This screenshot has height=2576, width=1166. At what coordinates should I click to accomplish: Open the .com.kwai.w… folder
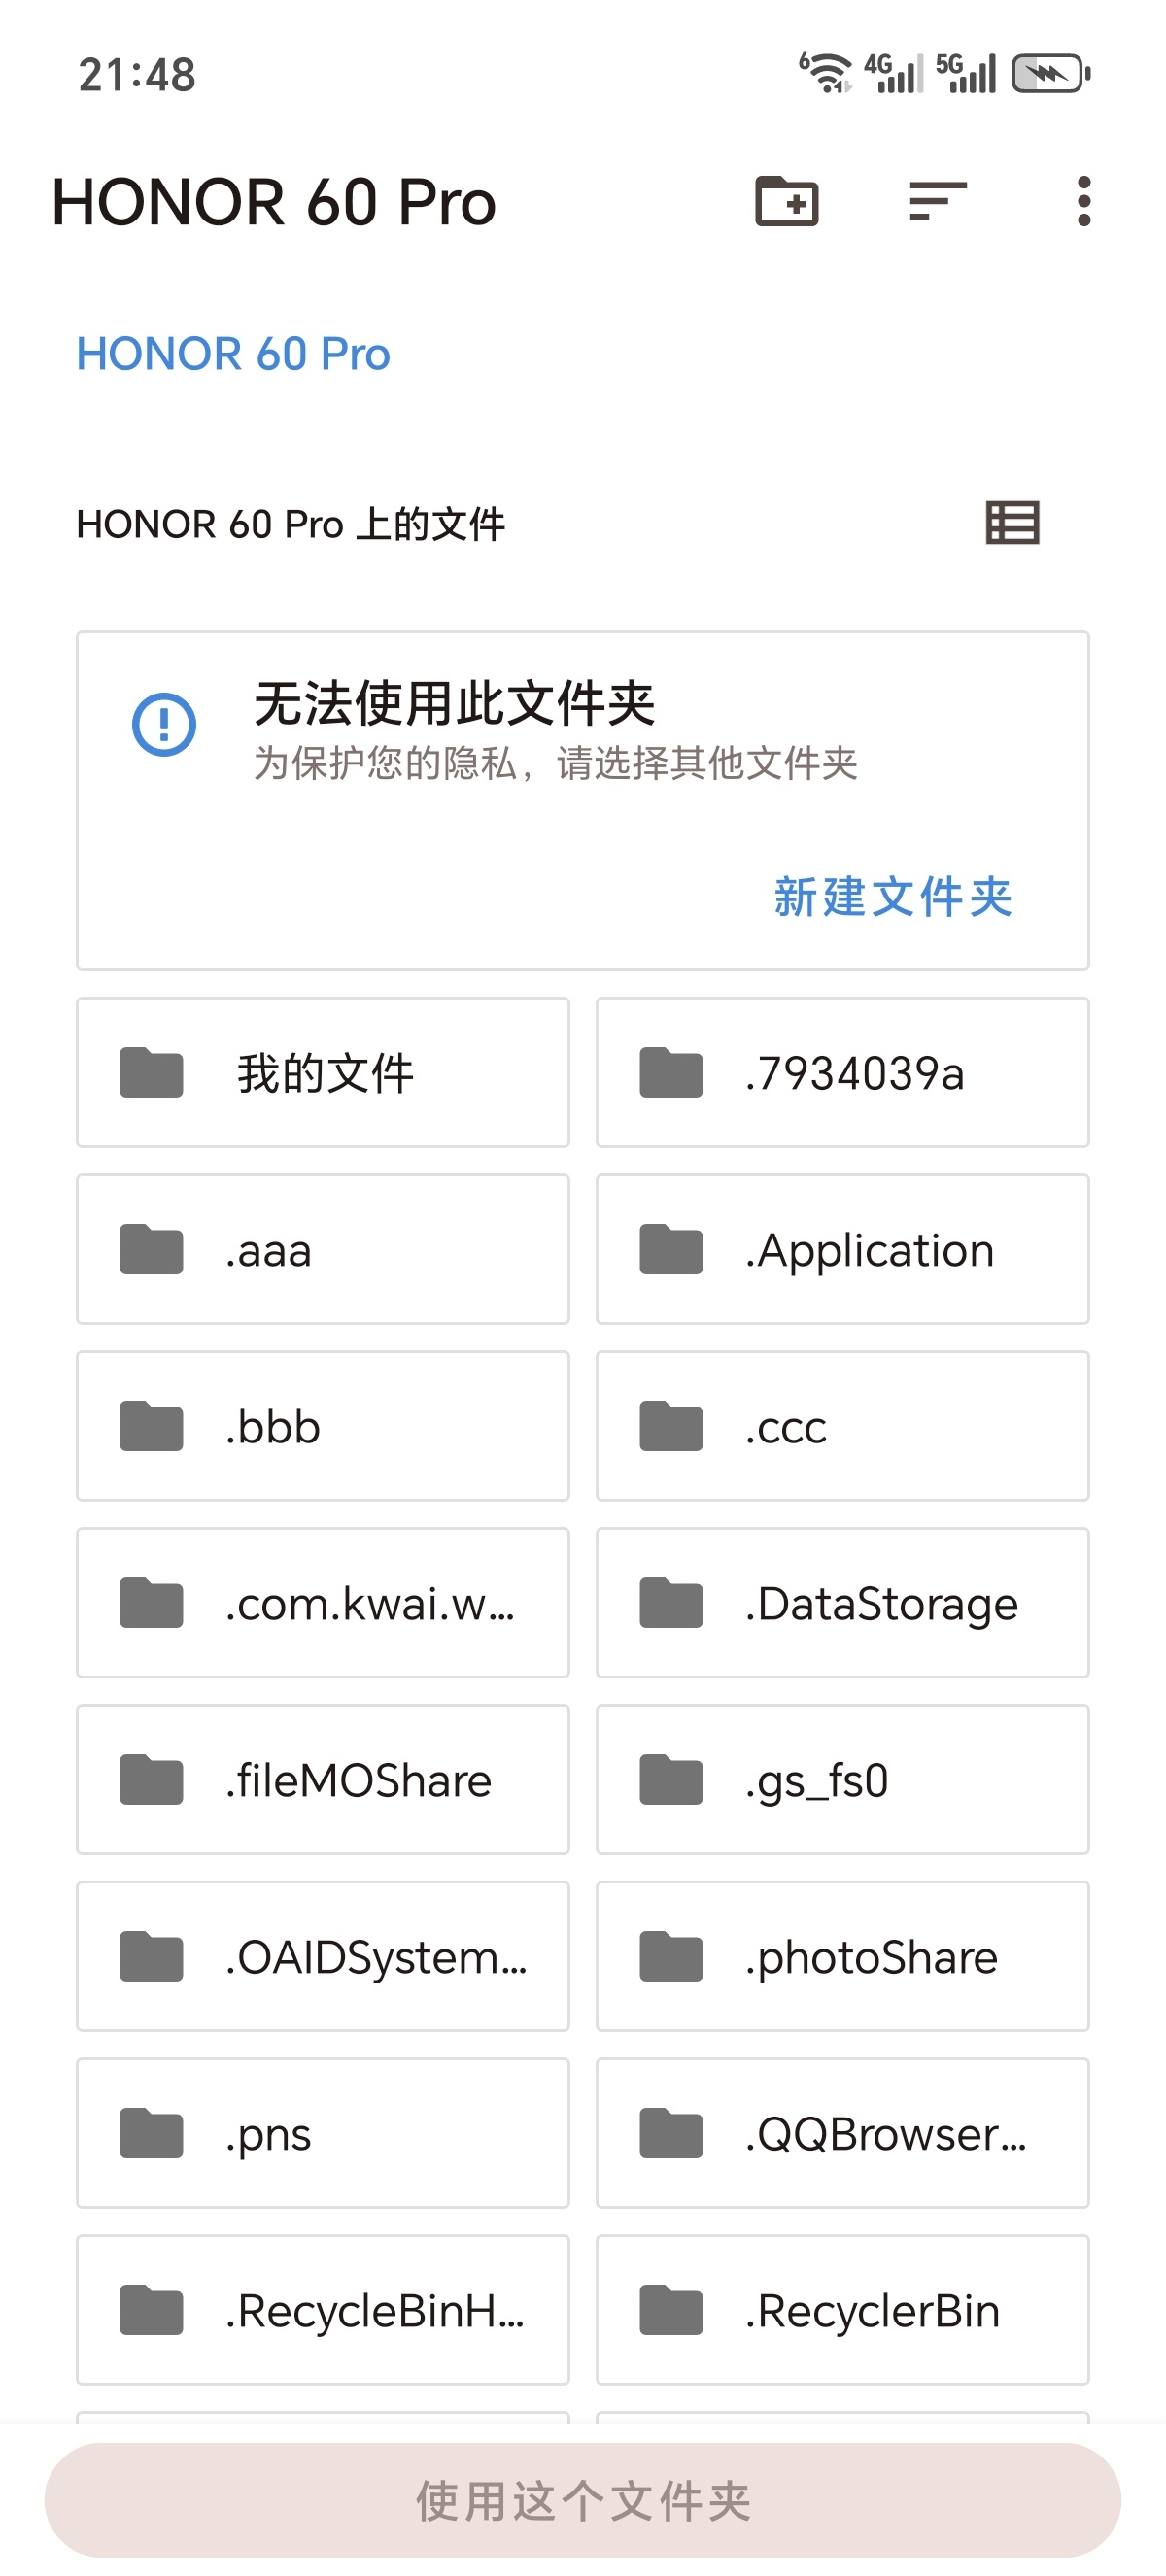[x=323, y=1602]
